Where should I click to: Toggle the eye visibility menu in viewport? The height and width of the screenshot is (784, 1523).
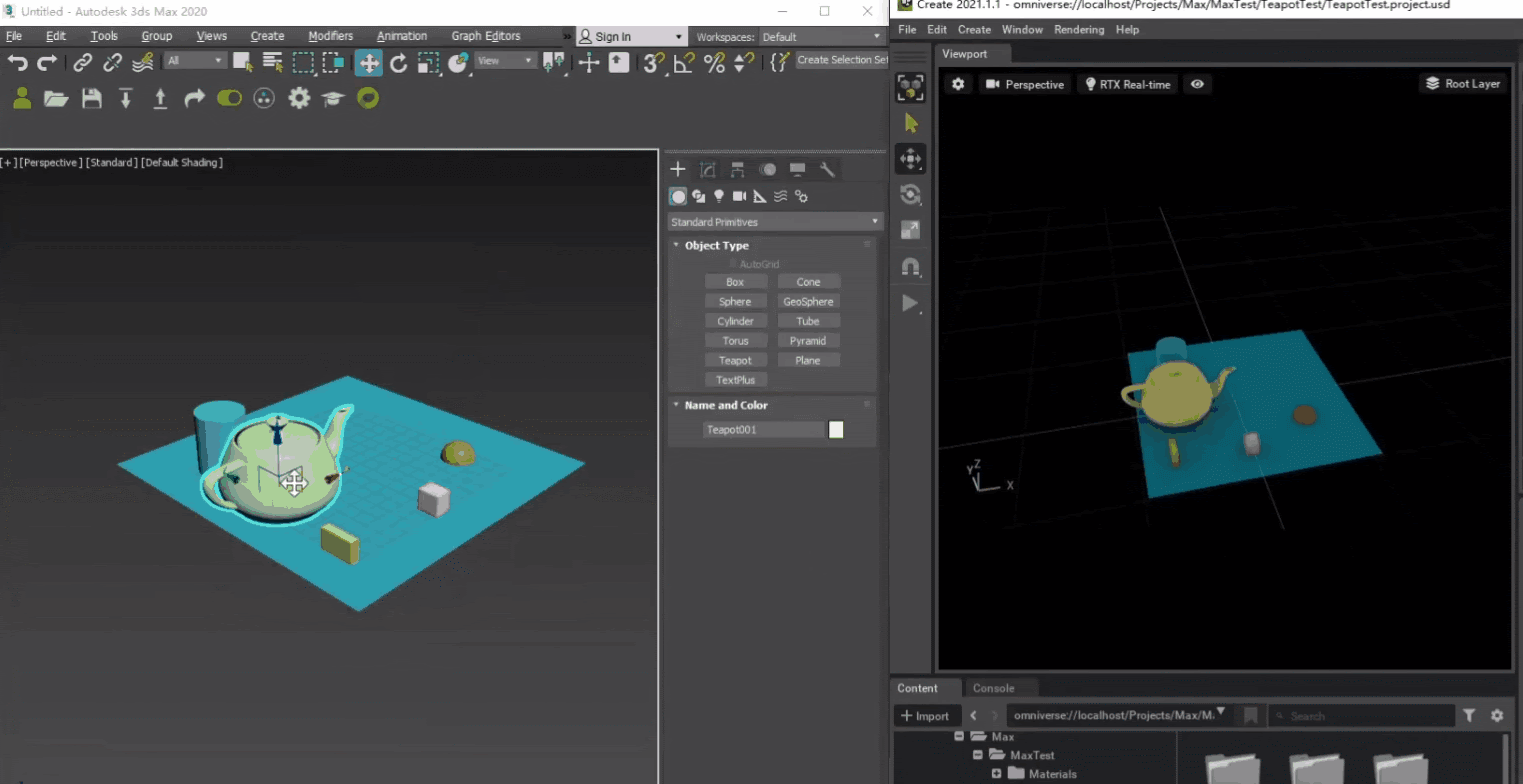pyautogui.click(x=1197, y=84)
